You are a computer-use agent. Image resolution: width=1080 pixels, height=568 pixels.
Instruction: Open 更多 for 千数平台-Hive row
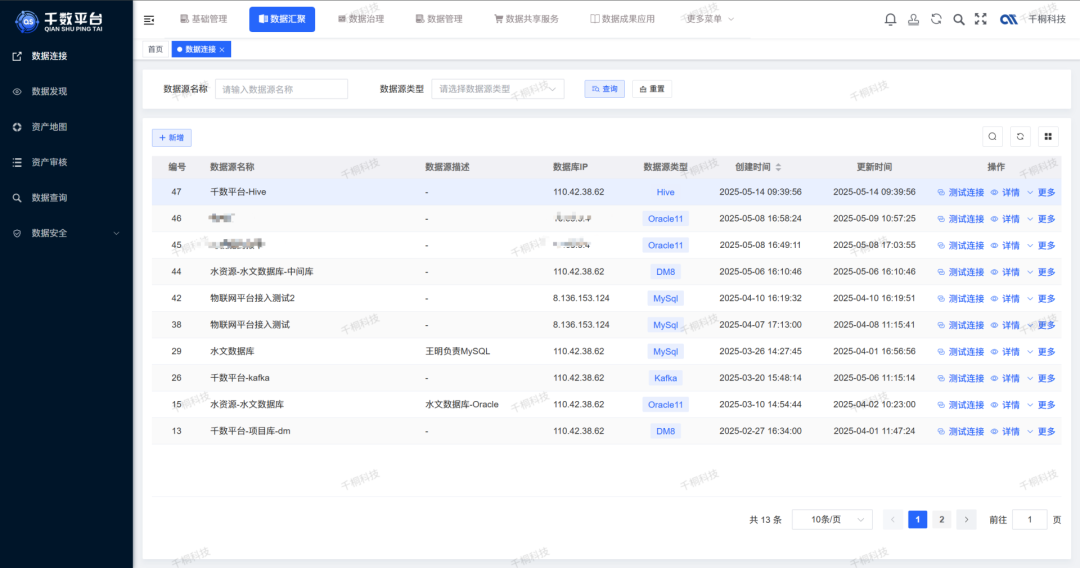1041,193
